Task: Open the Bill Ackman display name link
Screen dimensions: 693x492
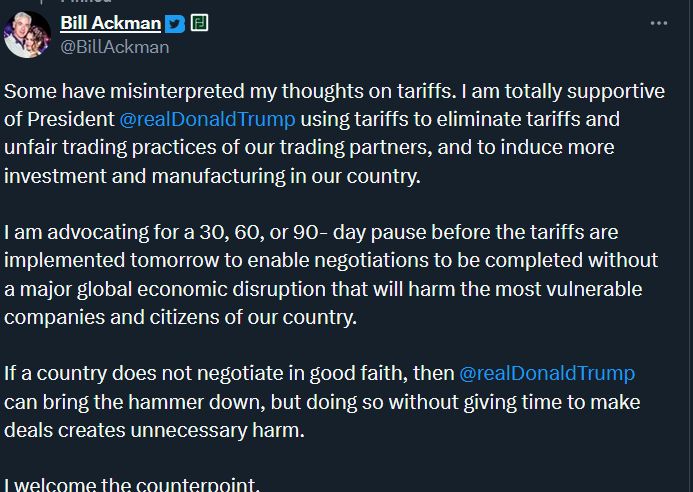Action: (x=110, y=23)
